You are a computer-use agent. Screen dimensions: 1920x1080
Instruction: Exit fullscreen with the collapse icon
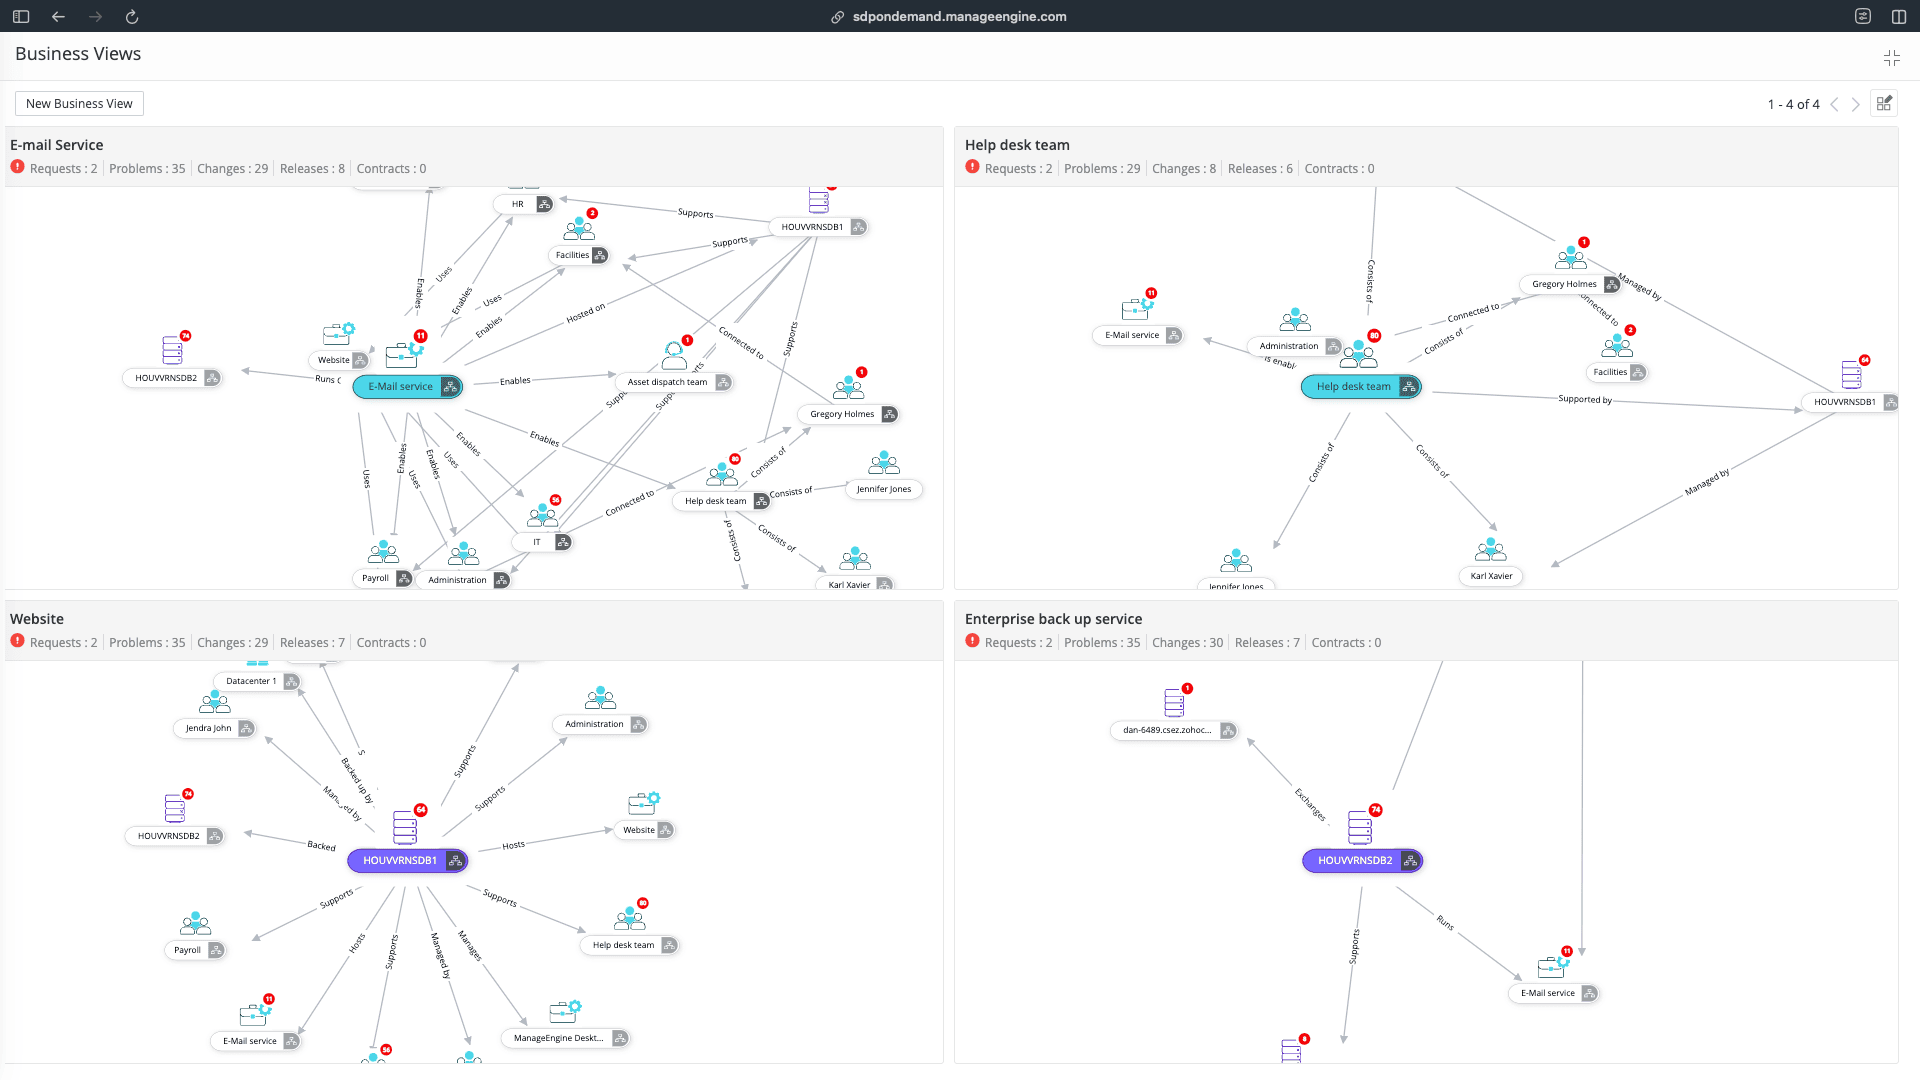point(1891,58)
